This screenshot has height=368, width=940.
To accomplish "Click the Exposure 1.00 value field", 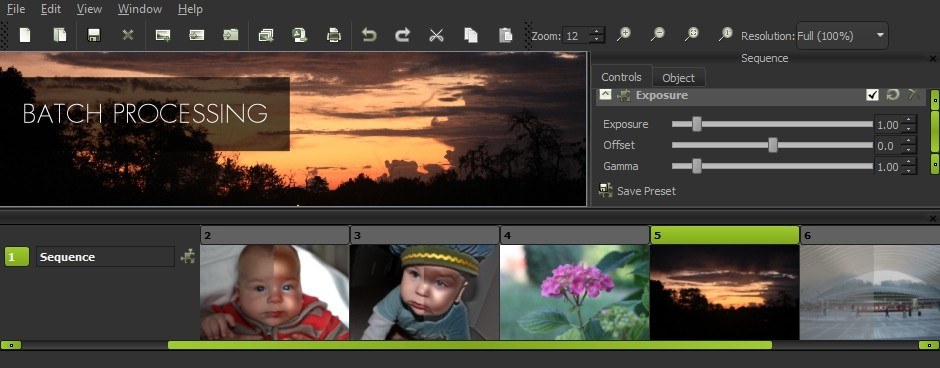I will click(888, 125).
